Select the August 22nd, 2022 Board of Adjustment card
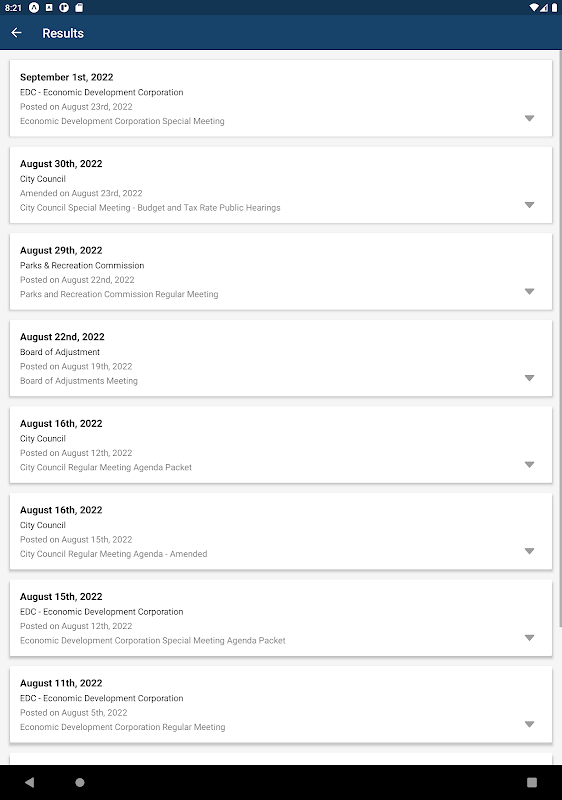Viewport: 562px width, 800px height. tap(281, 358)
